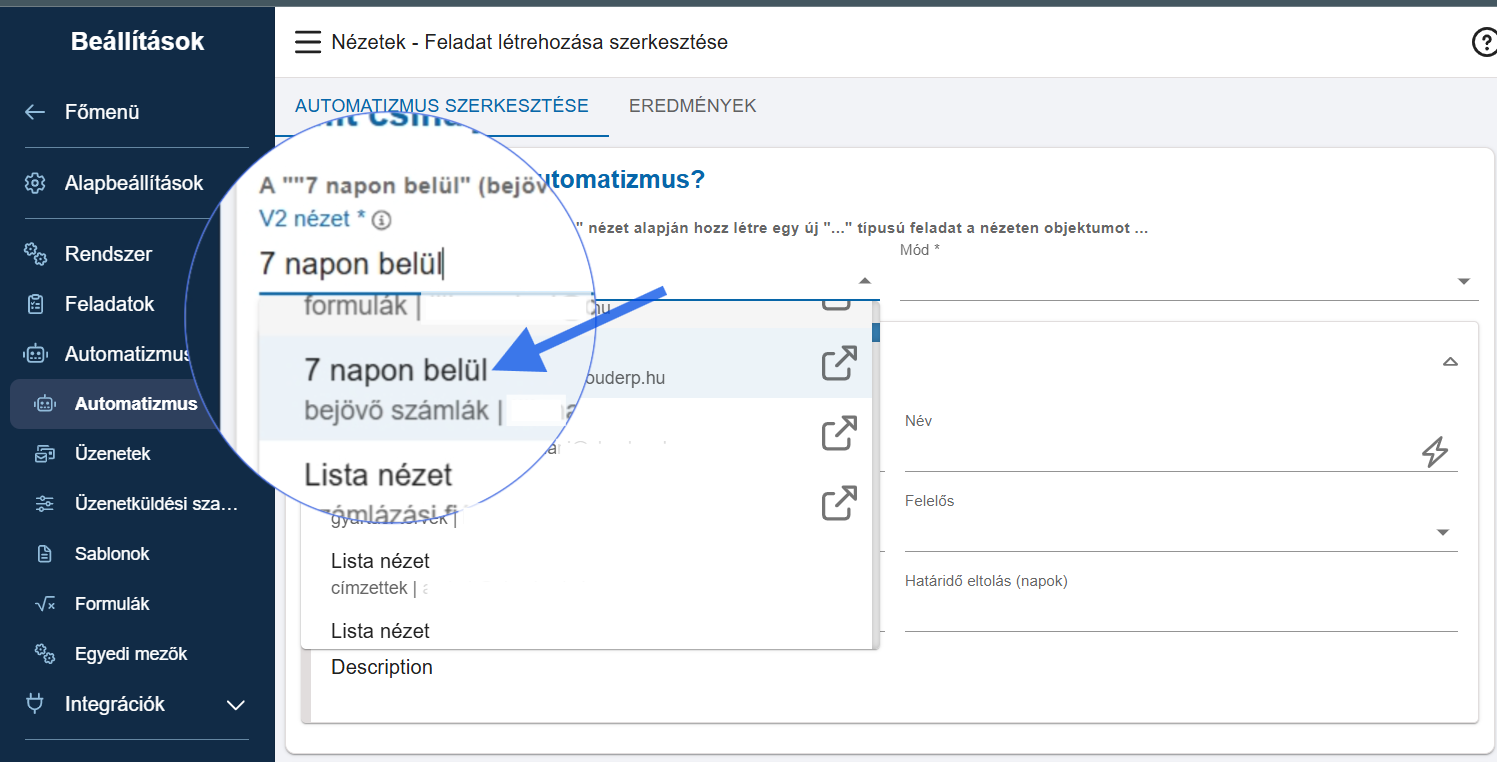The width and height of the screenshot is (1497, 762).
Task: Open the Mód dropdown
Action: tap(1463, 282)
